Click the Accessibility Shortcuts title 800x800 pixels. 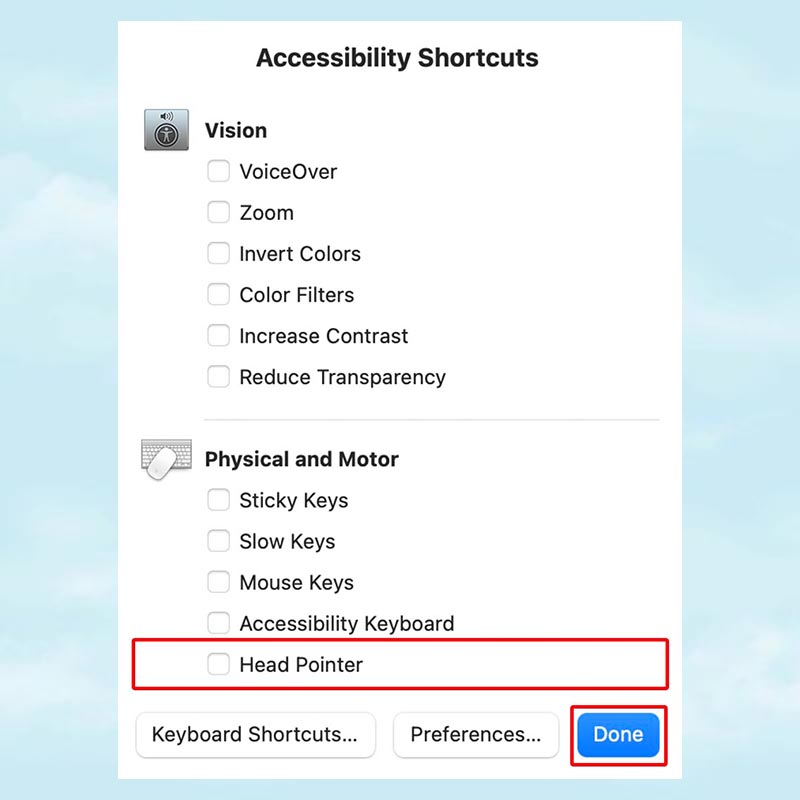(x=397, y=58)
